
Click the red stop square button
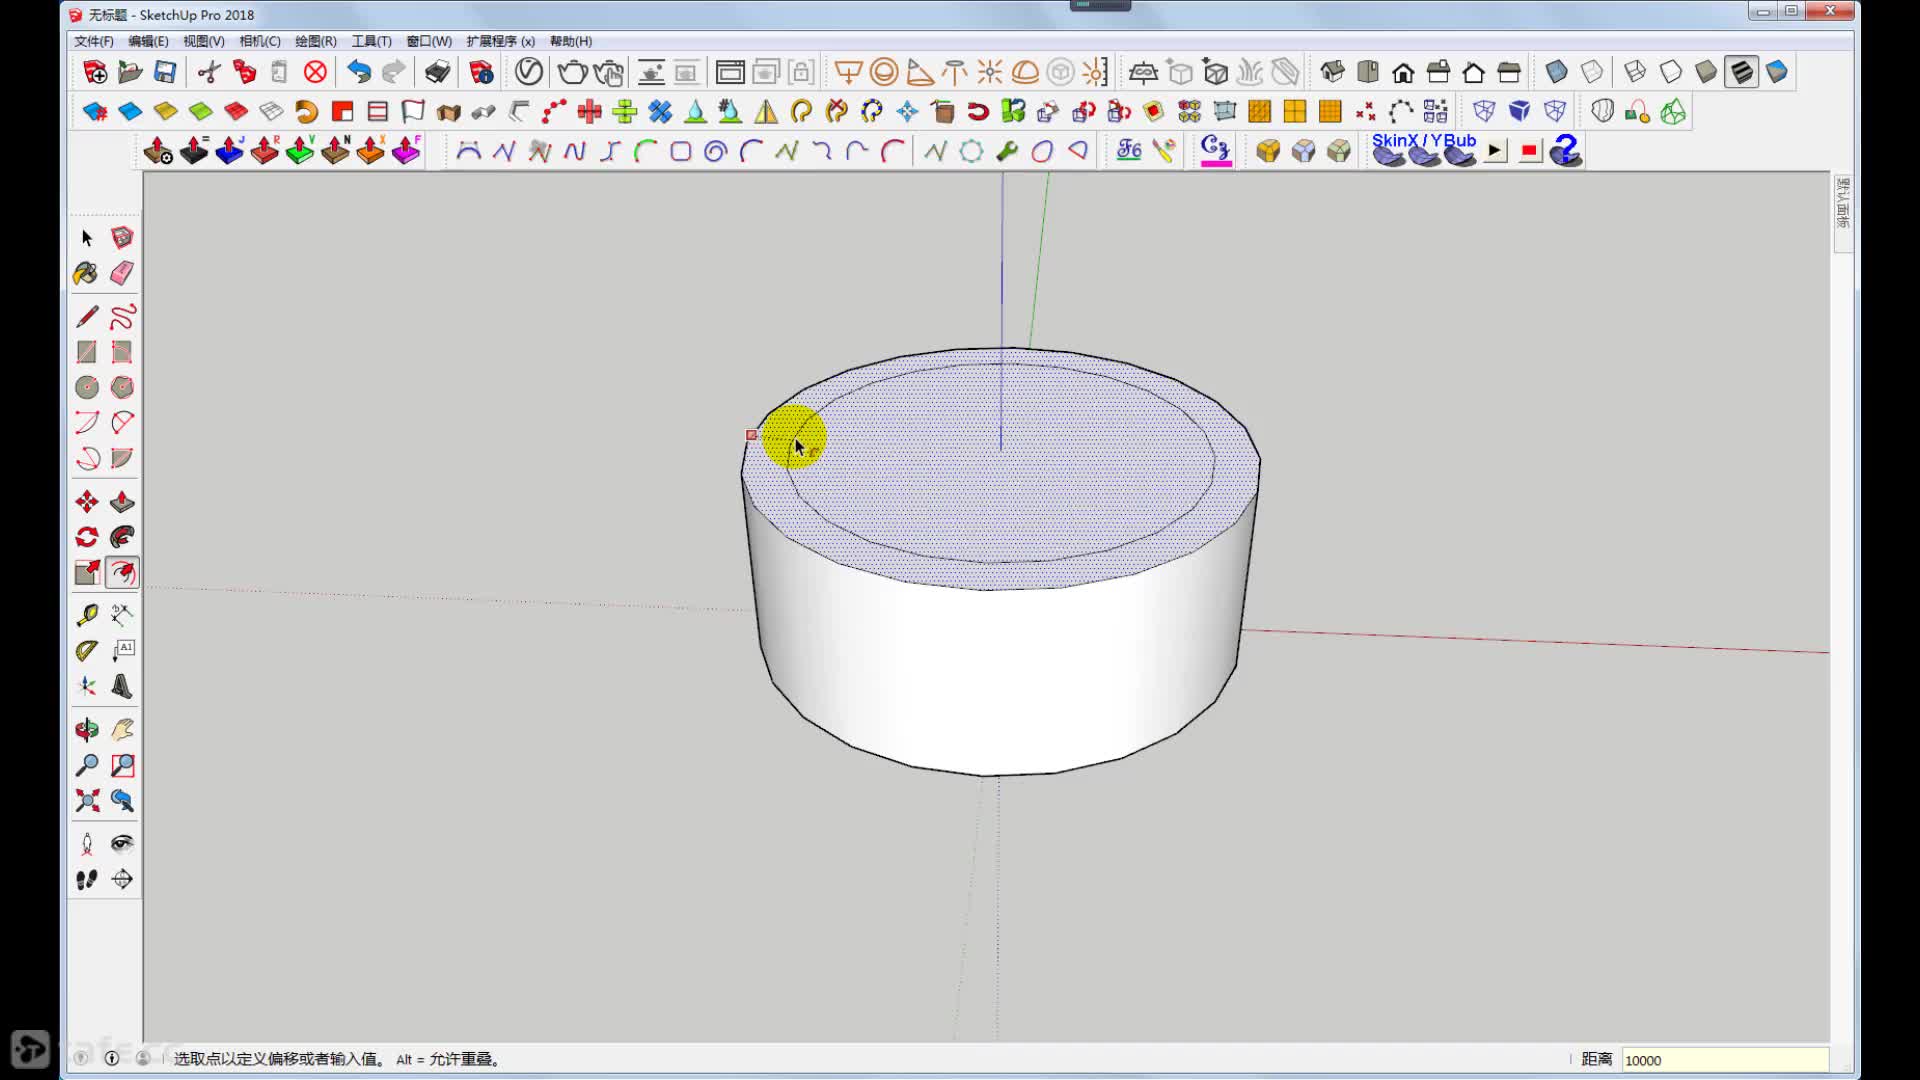click(x=1529, y=151)
